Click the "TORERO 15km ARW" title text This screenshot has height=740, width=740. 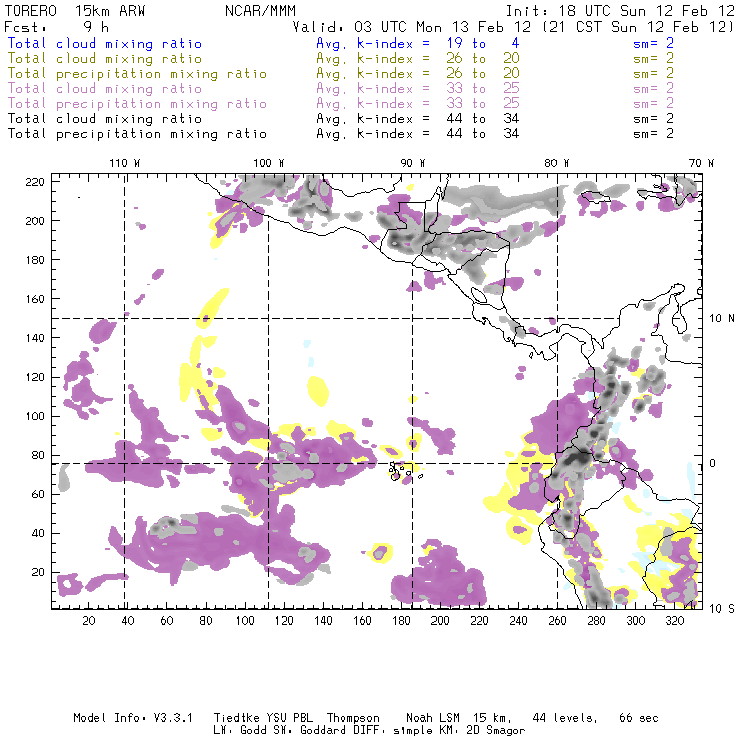[75, 11]
